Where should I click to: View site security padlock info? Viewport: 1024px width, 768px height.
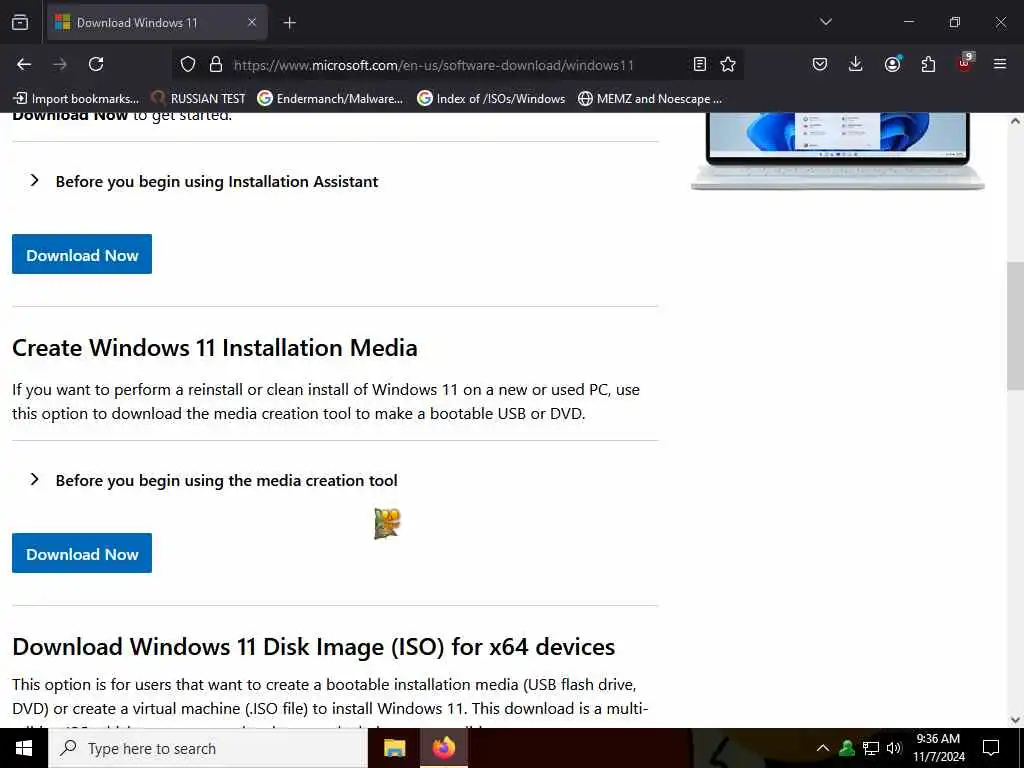(216, 65)
